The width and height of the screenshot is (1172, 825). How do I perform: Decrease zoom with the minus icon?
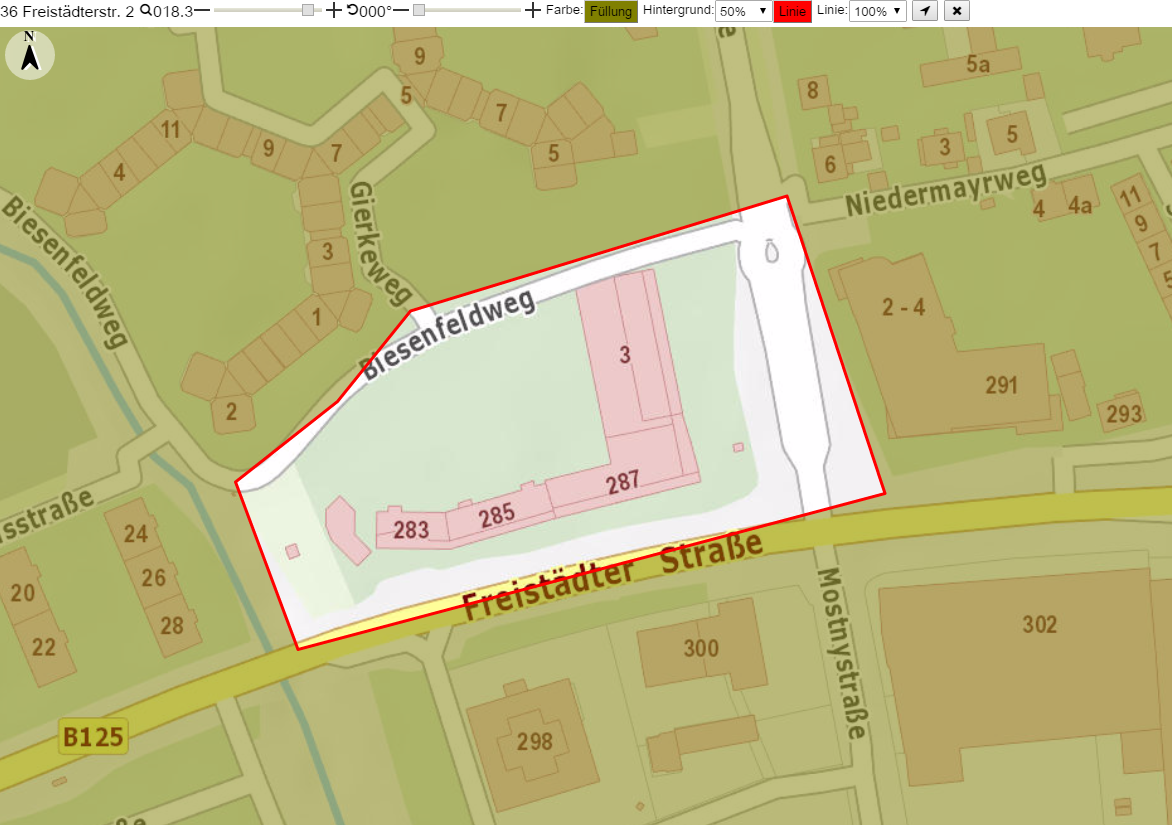click(x=202, y=10)
